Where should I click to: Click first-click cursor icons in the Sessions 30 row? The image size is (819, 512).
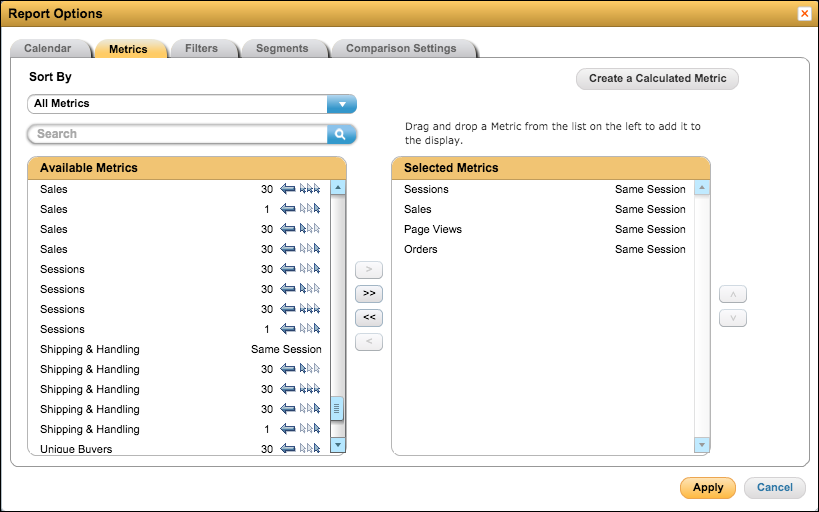tap(310, 289)
